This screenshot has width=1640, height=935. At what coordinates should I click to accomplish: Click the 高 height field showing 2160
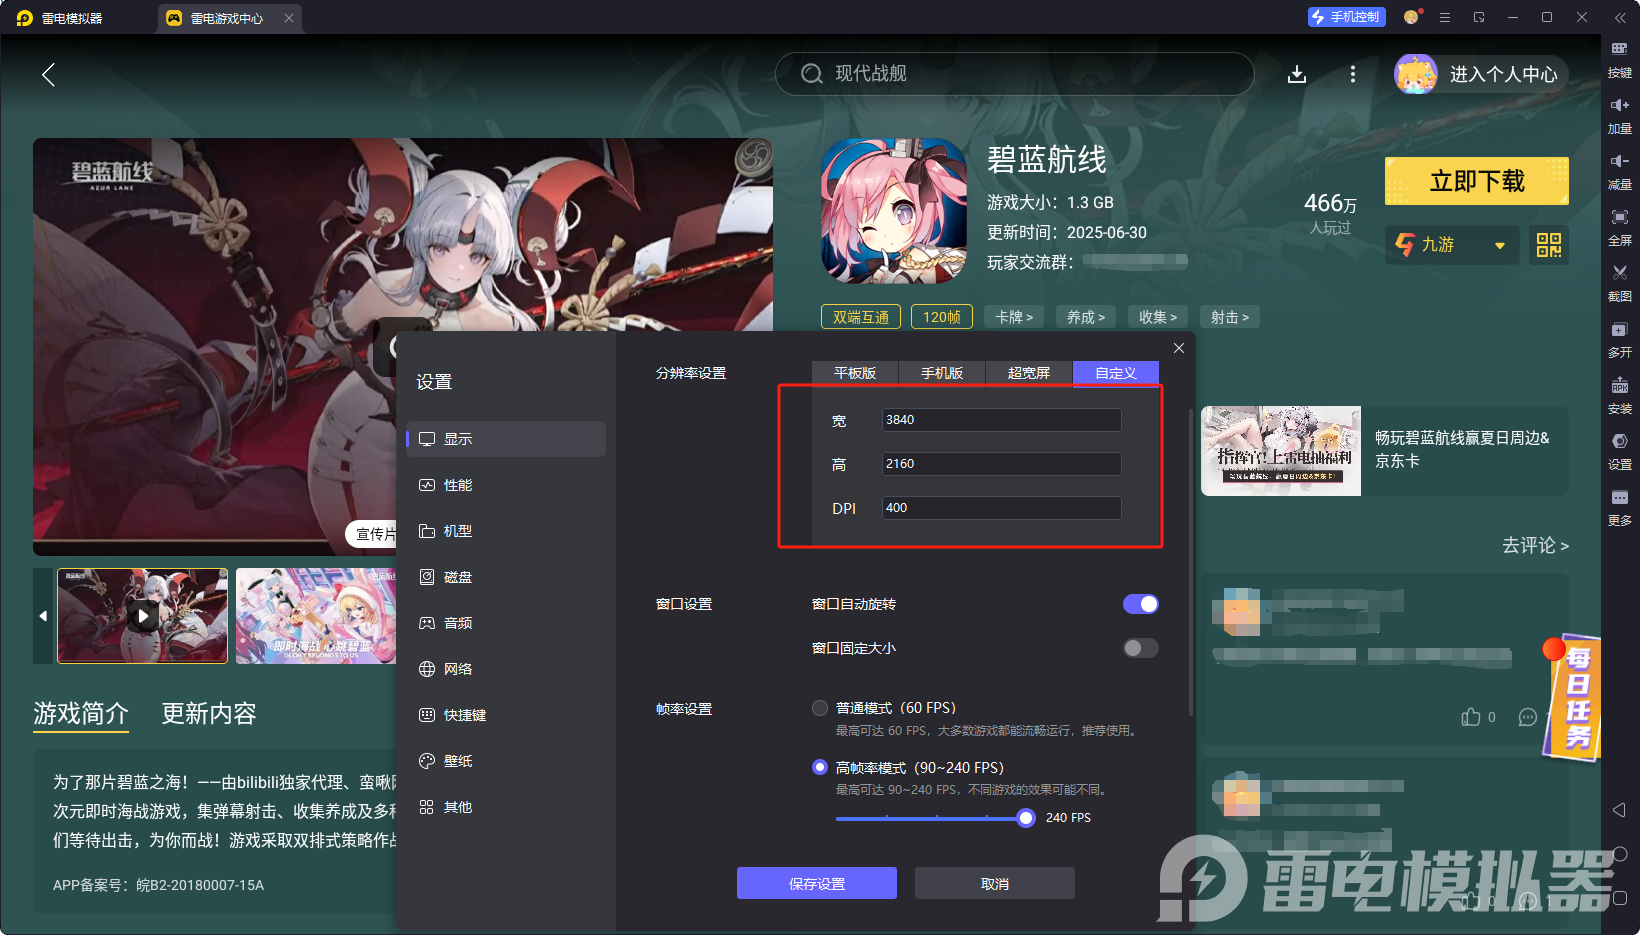pos(1001,464)
